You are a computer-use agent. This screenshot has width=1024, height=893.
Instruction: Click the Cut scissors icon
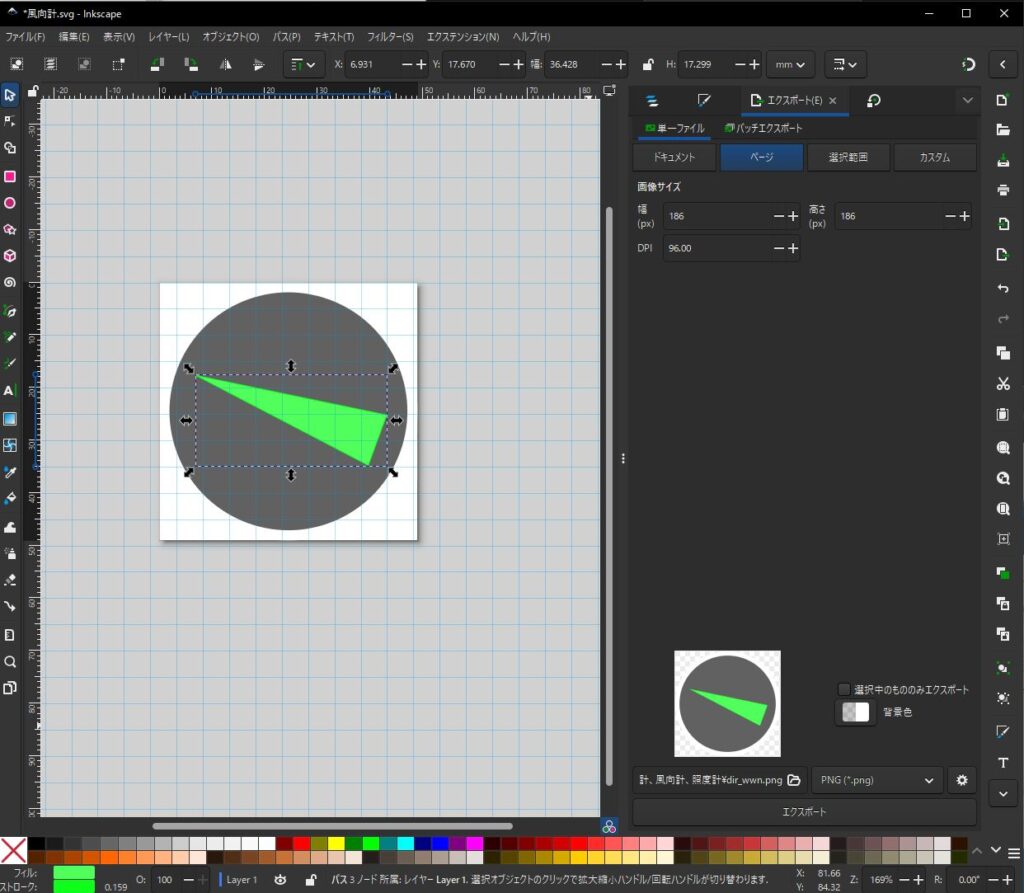pyautogui.click(x=1003, y=384)
